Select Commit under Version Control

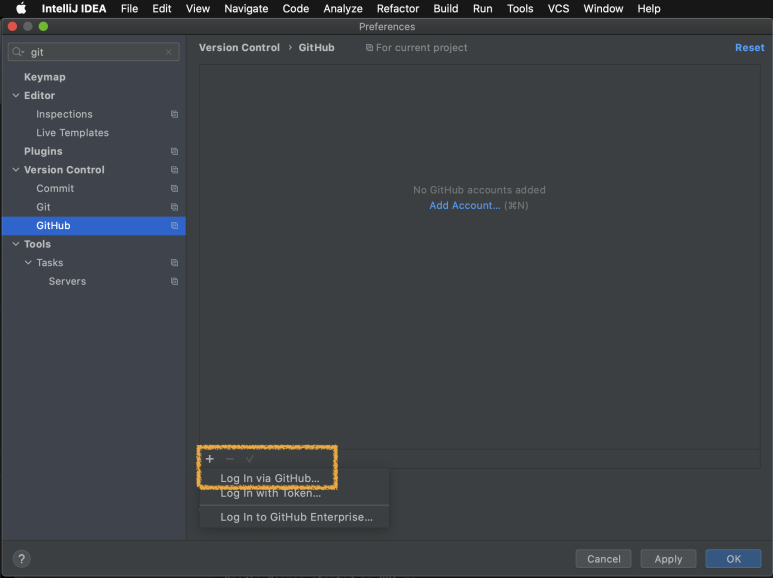click(55, 188)
